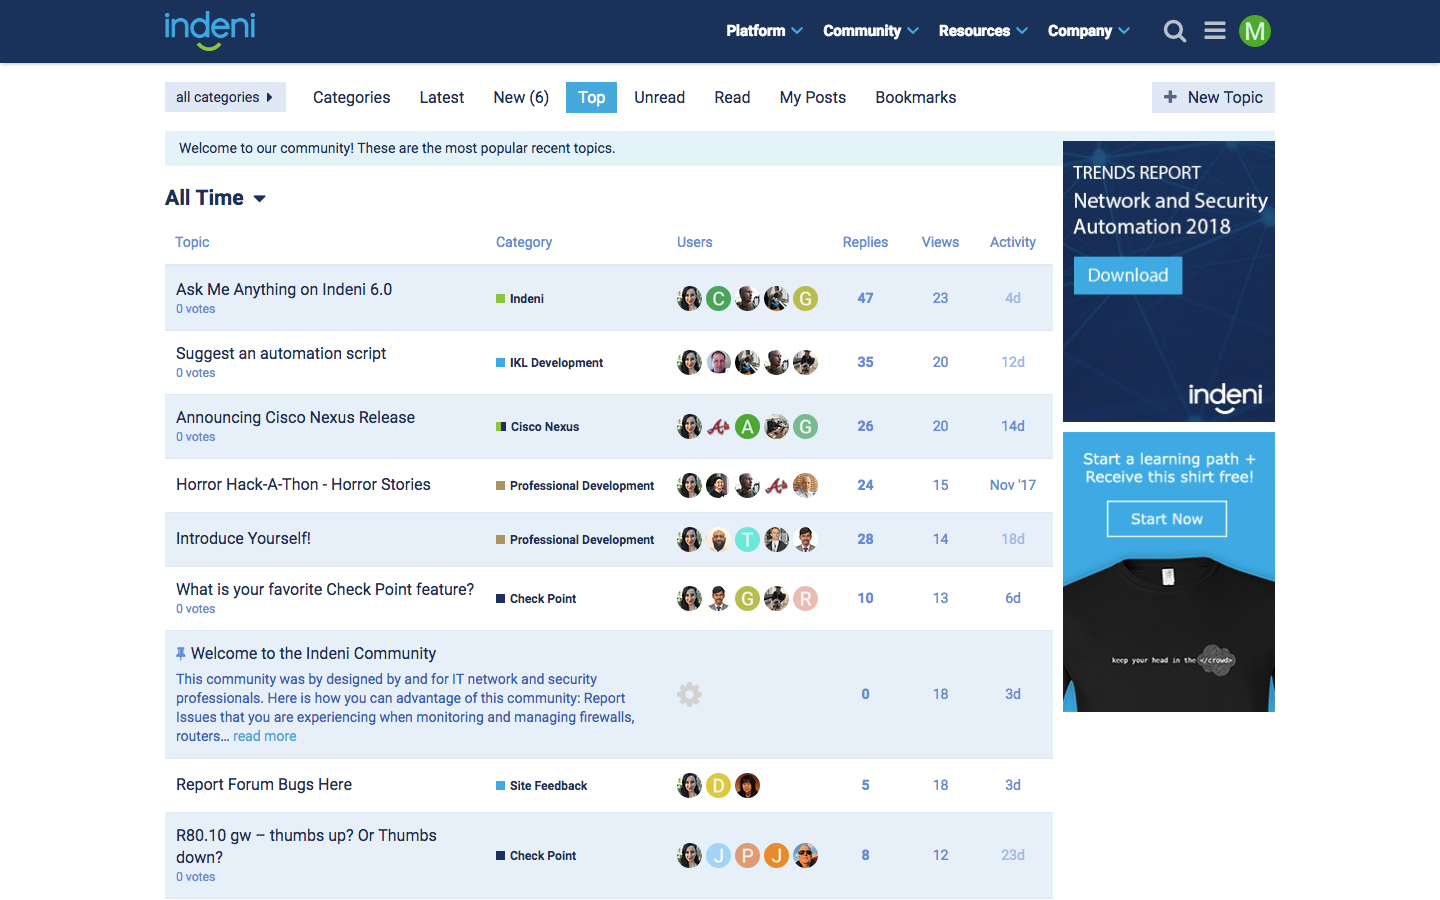Click the olive G avatar in Check Point feature row
Image resolution: width=1440 pixels, height=900 pixels.
point(747,598)
